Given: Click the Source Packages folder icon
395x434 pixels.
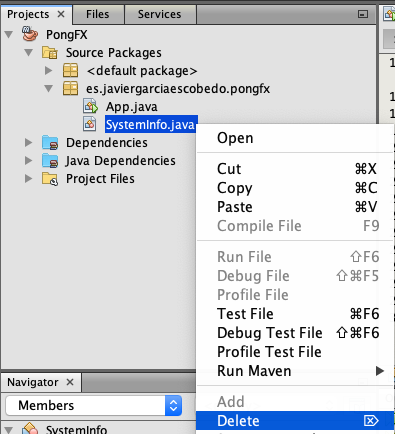Looking at the screenshot, I should (50, 53).
